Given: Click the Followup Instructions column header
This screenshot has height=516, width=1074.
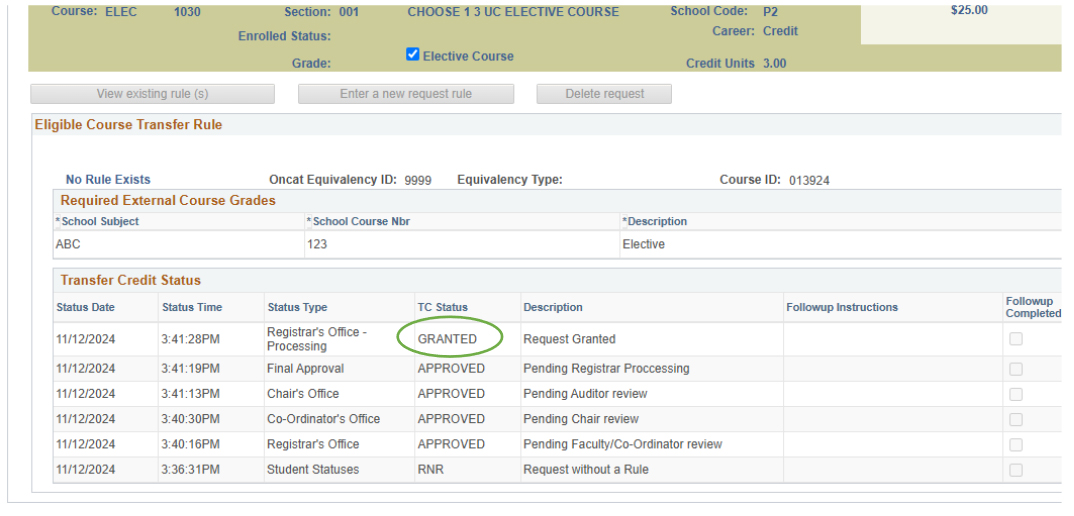Looking at the screenshot, I should click(842, 307).
